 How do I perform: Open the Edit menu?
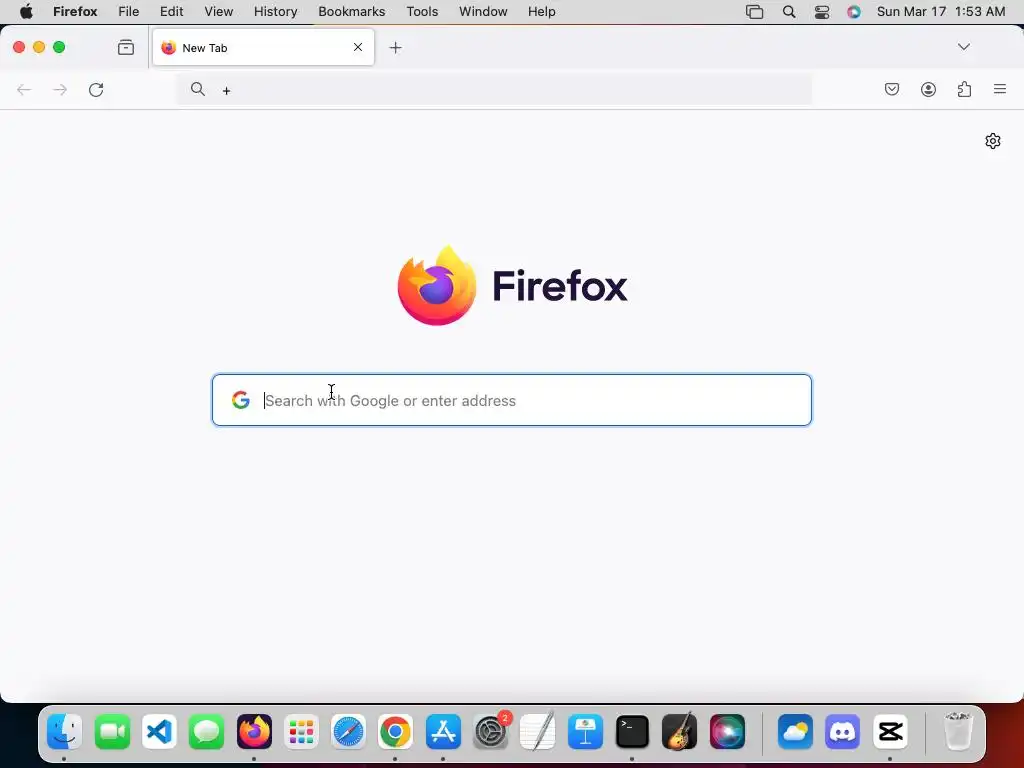[172, 12]
